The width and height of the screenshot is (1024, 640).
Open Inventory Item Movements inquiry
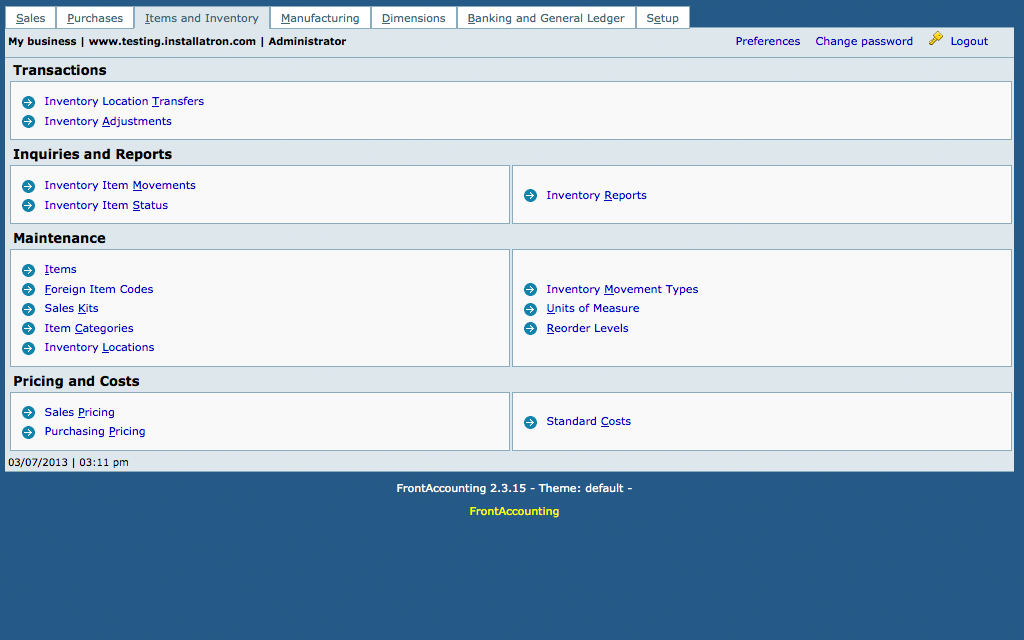click(120, 185)
